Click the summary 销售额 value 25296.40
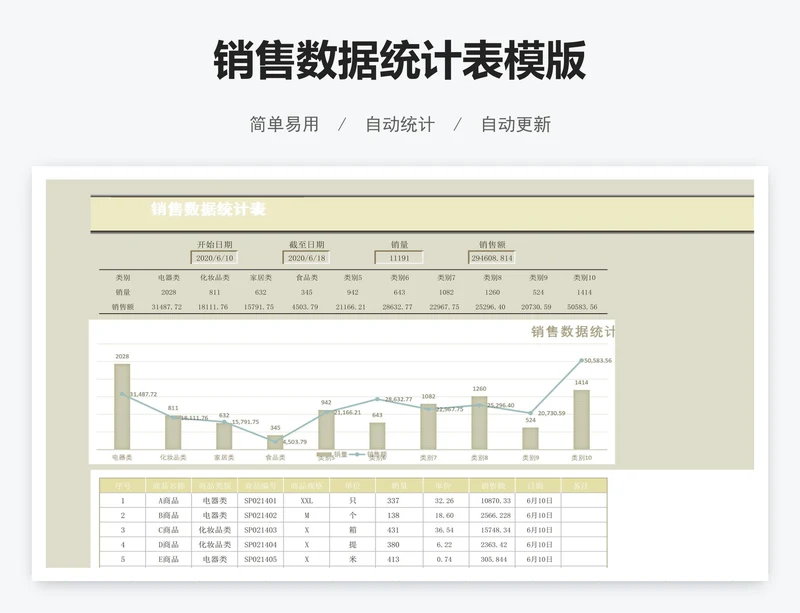This screenshot has height=613, width=800. [490, 307]
